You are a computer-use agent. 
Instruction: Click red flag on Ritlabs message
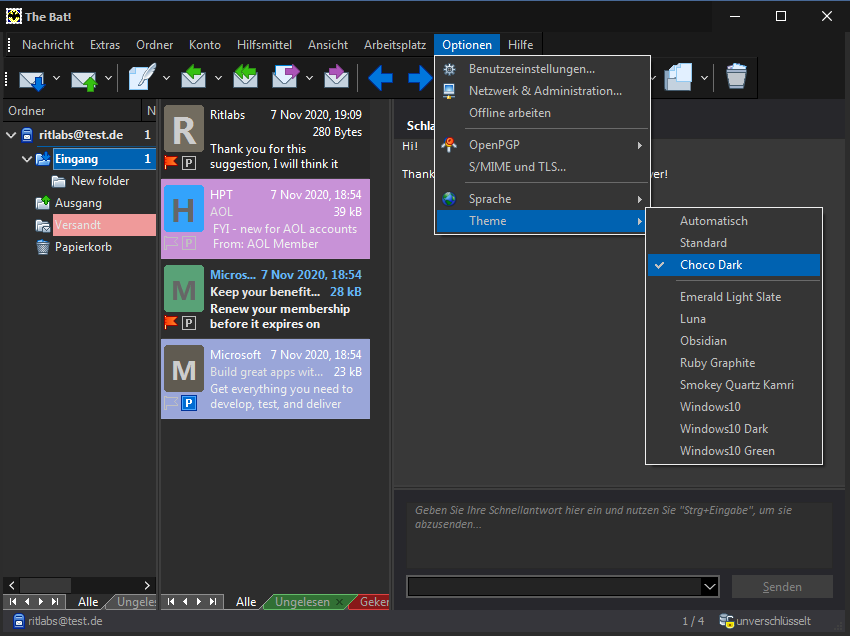[171, 162]
